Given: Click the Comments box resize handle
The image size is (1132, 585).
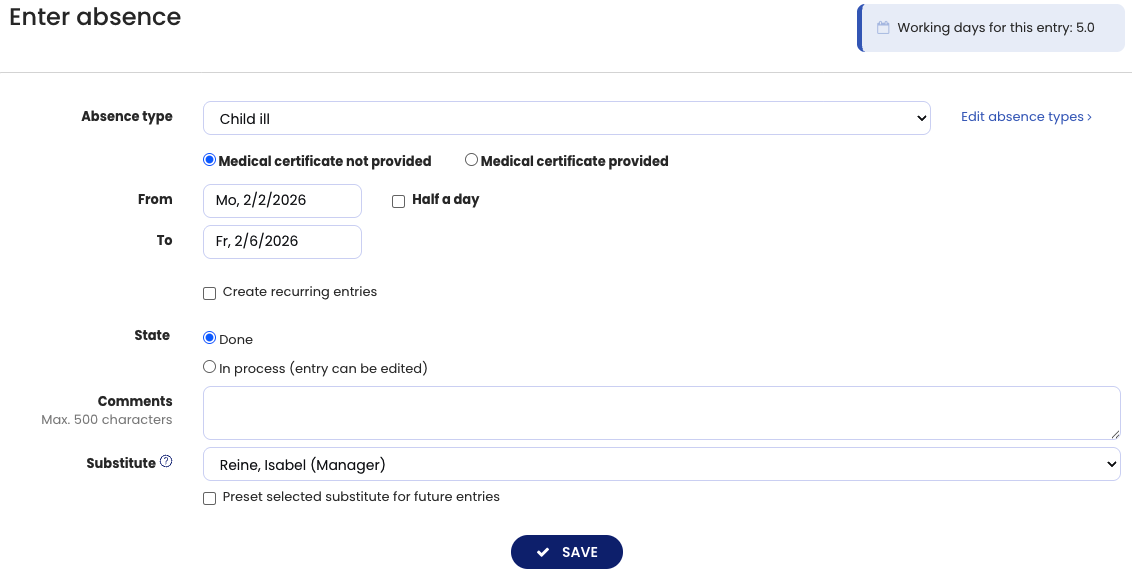Looking at the screenshot, I should (x=1115, y=434).
